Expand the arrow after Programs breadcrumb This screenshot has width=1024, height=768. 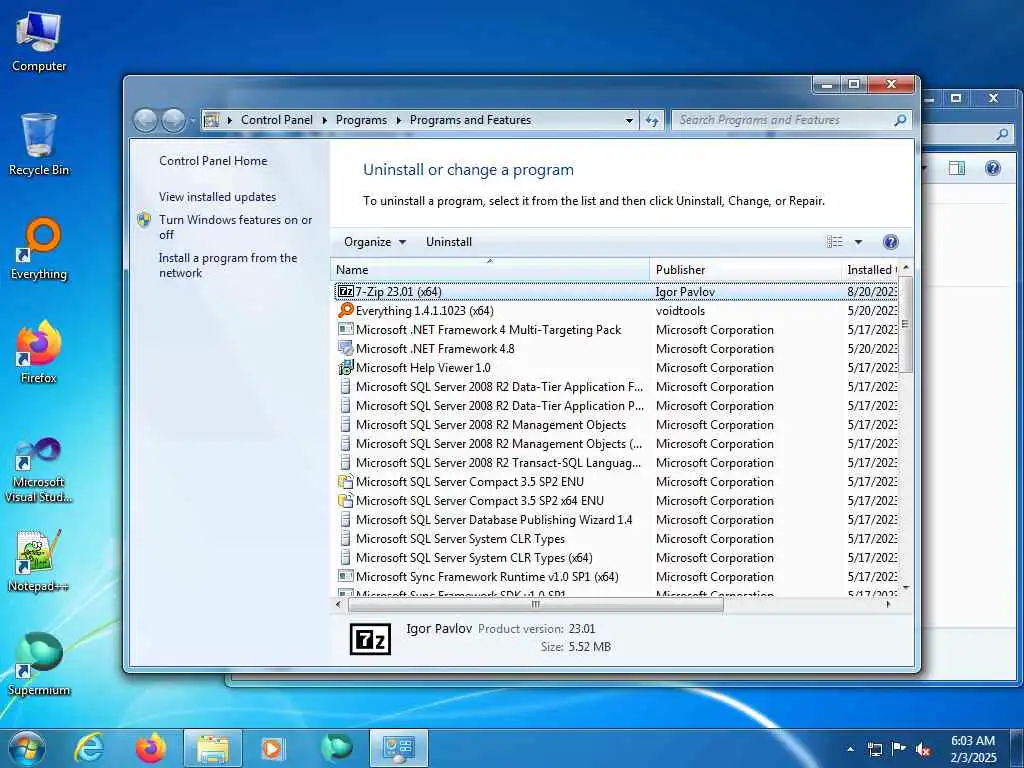tap(398, 120)
